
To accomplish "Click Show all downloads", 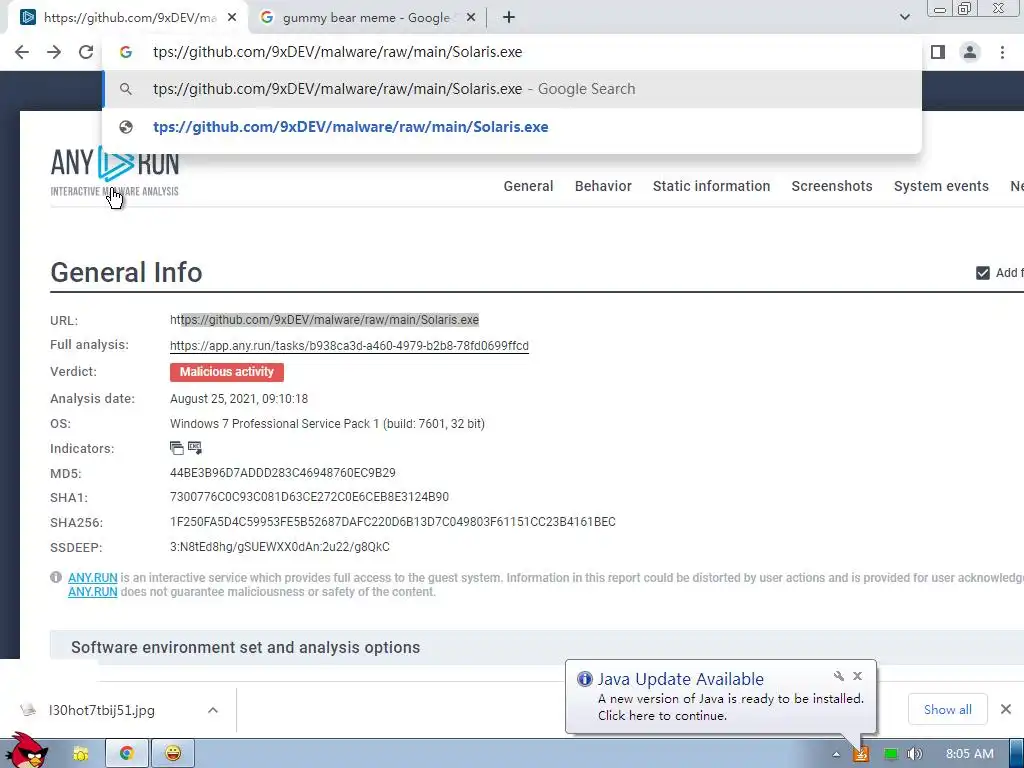I will 948,710.
